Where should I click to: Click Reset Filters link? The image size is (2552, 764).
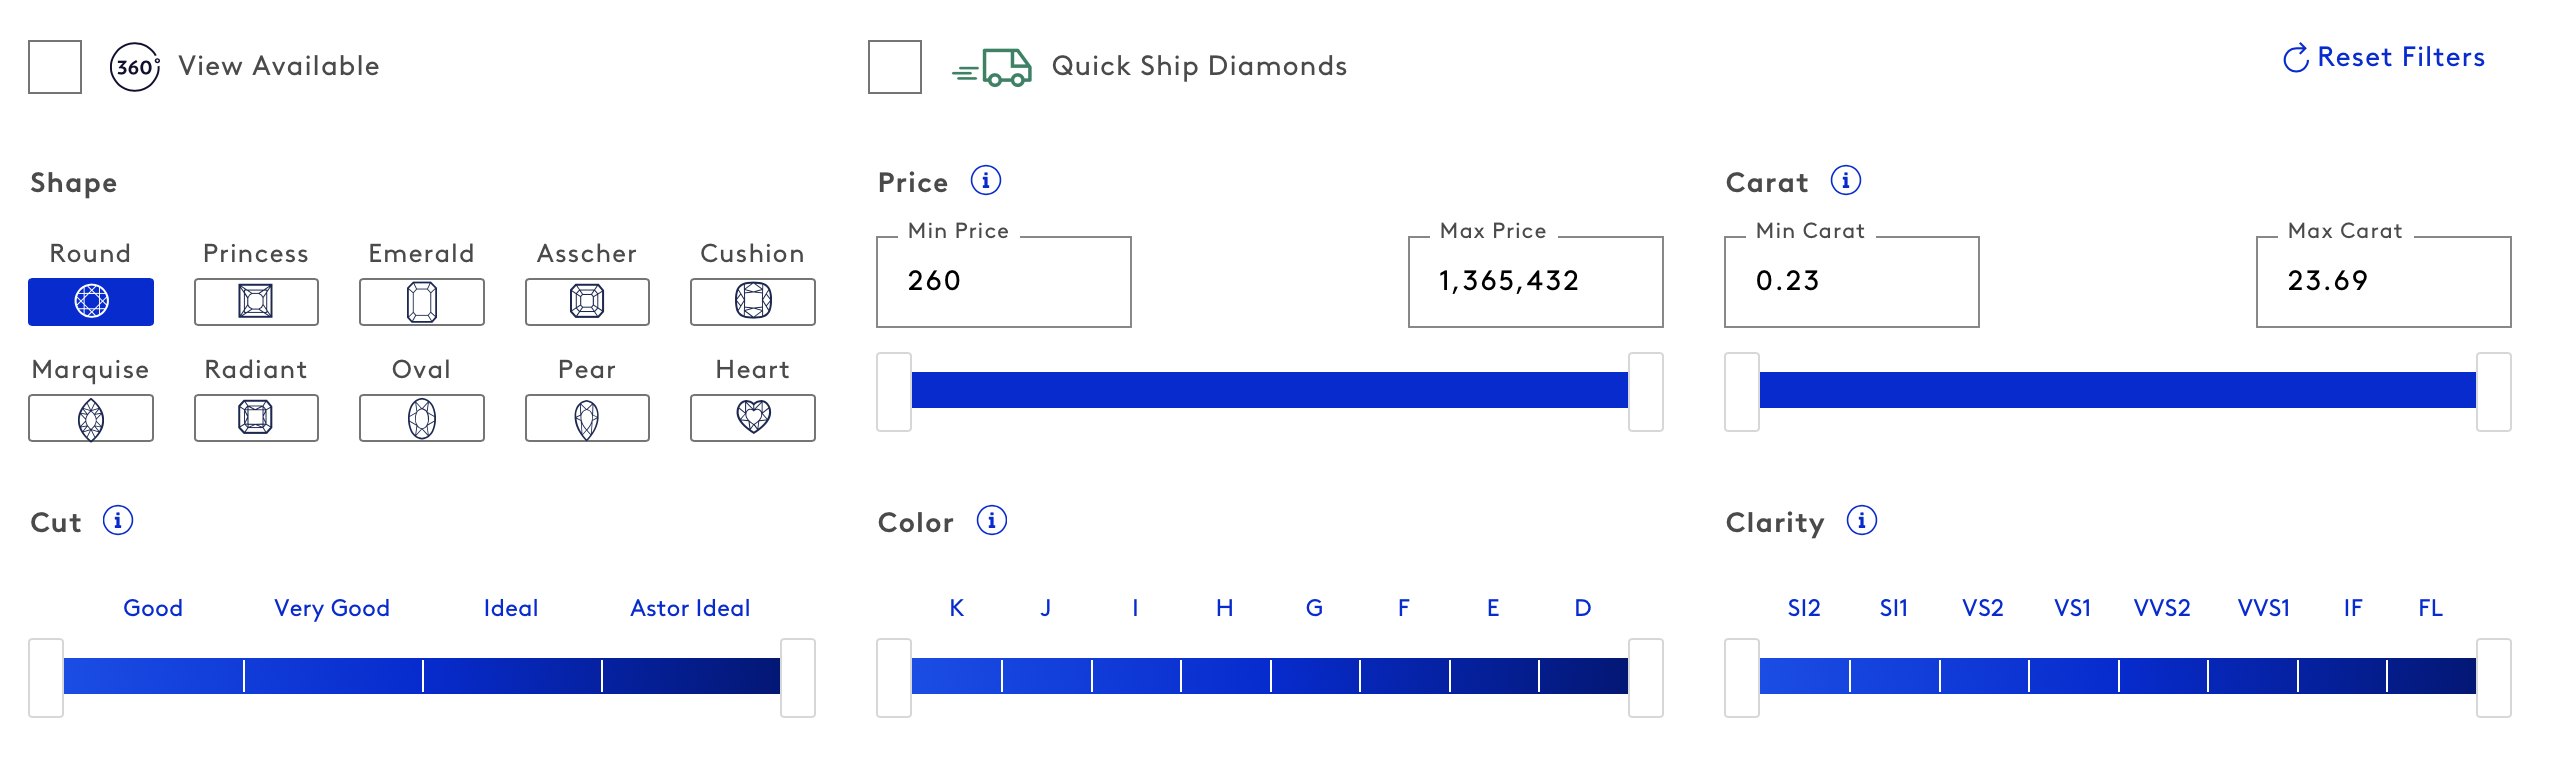click(2384, 58)
